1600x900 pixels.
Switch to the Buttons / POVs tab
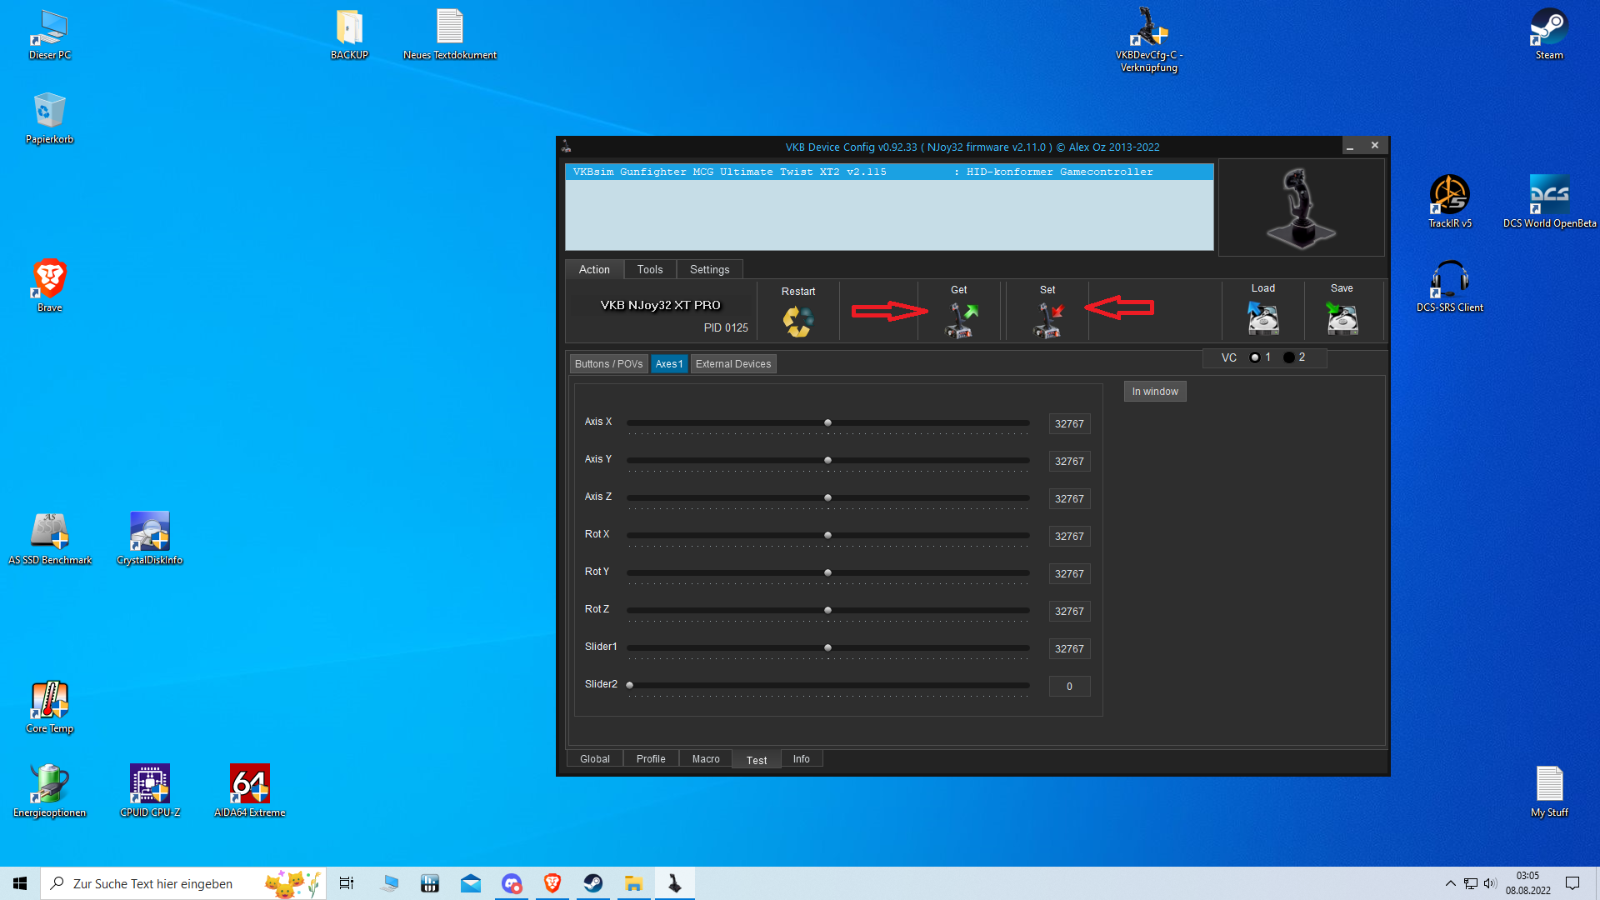608,364
